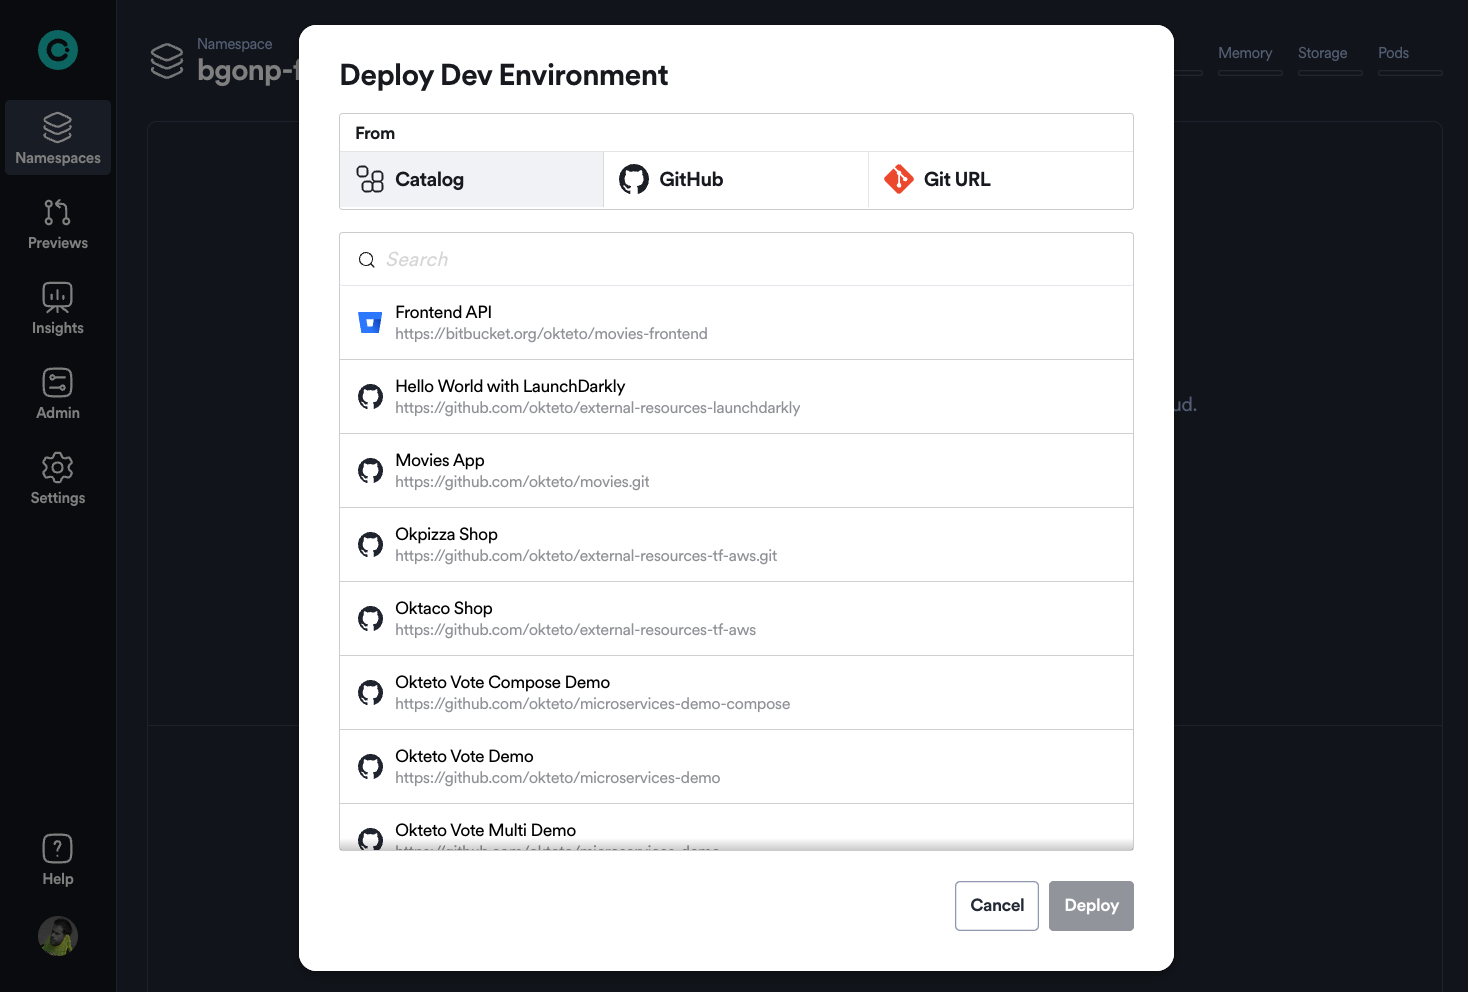Open Settings from the sidebar
Screen dimensions: 1468x992
[57, 478]
